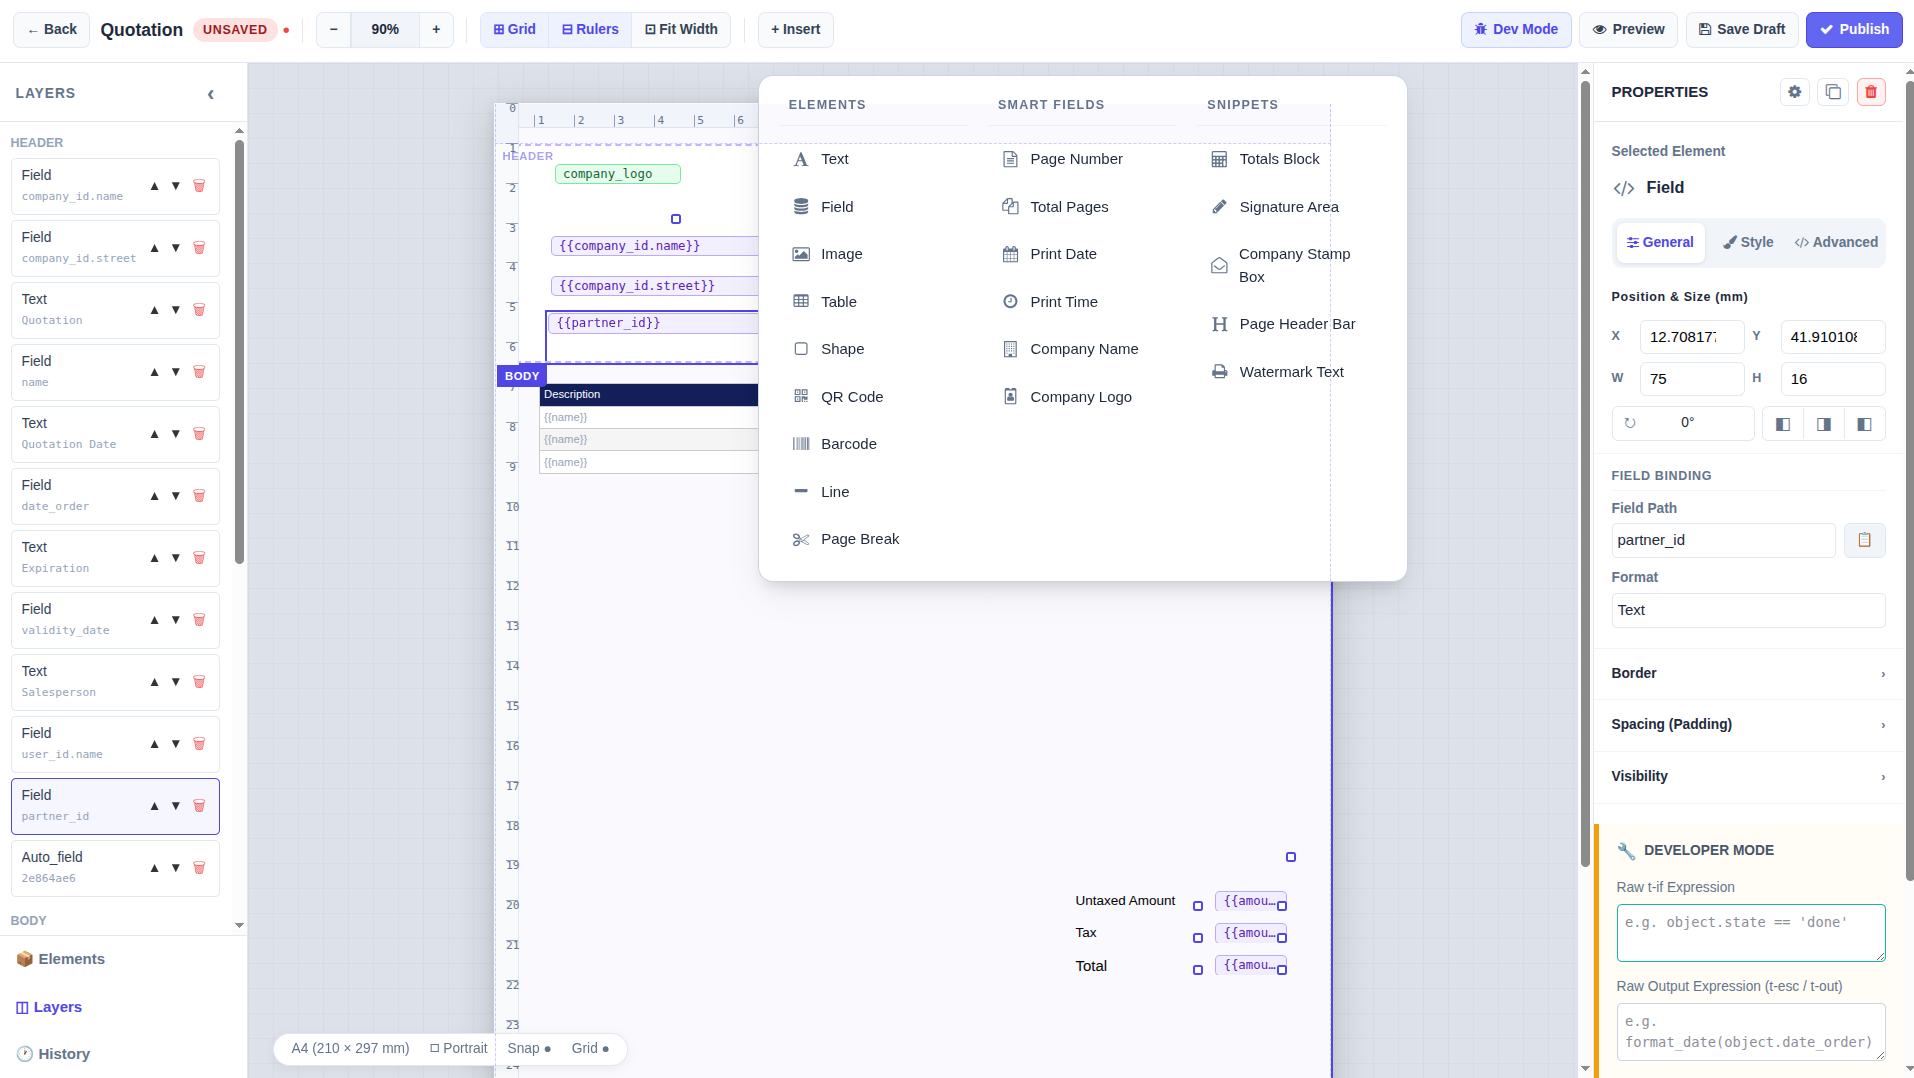Open field path picker clipboard icon
This screenshot has width=1914, height=1078.
click(x=1864, y=540)
